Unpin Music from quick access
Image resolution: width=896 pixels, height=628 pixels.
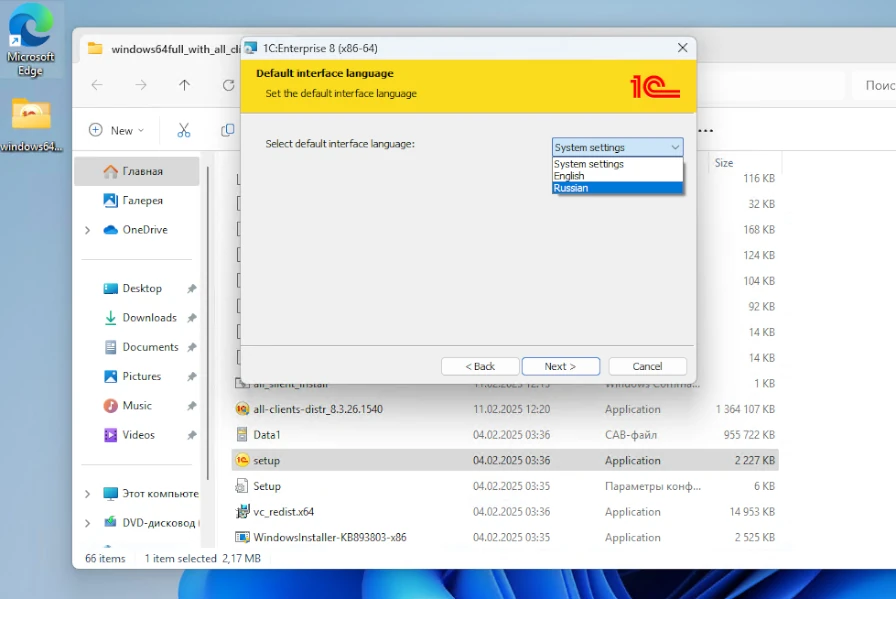(x=192, y=406)
